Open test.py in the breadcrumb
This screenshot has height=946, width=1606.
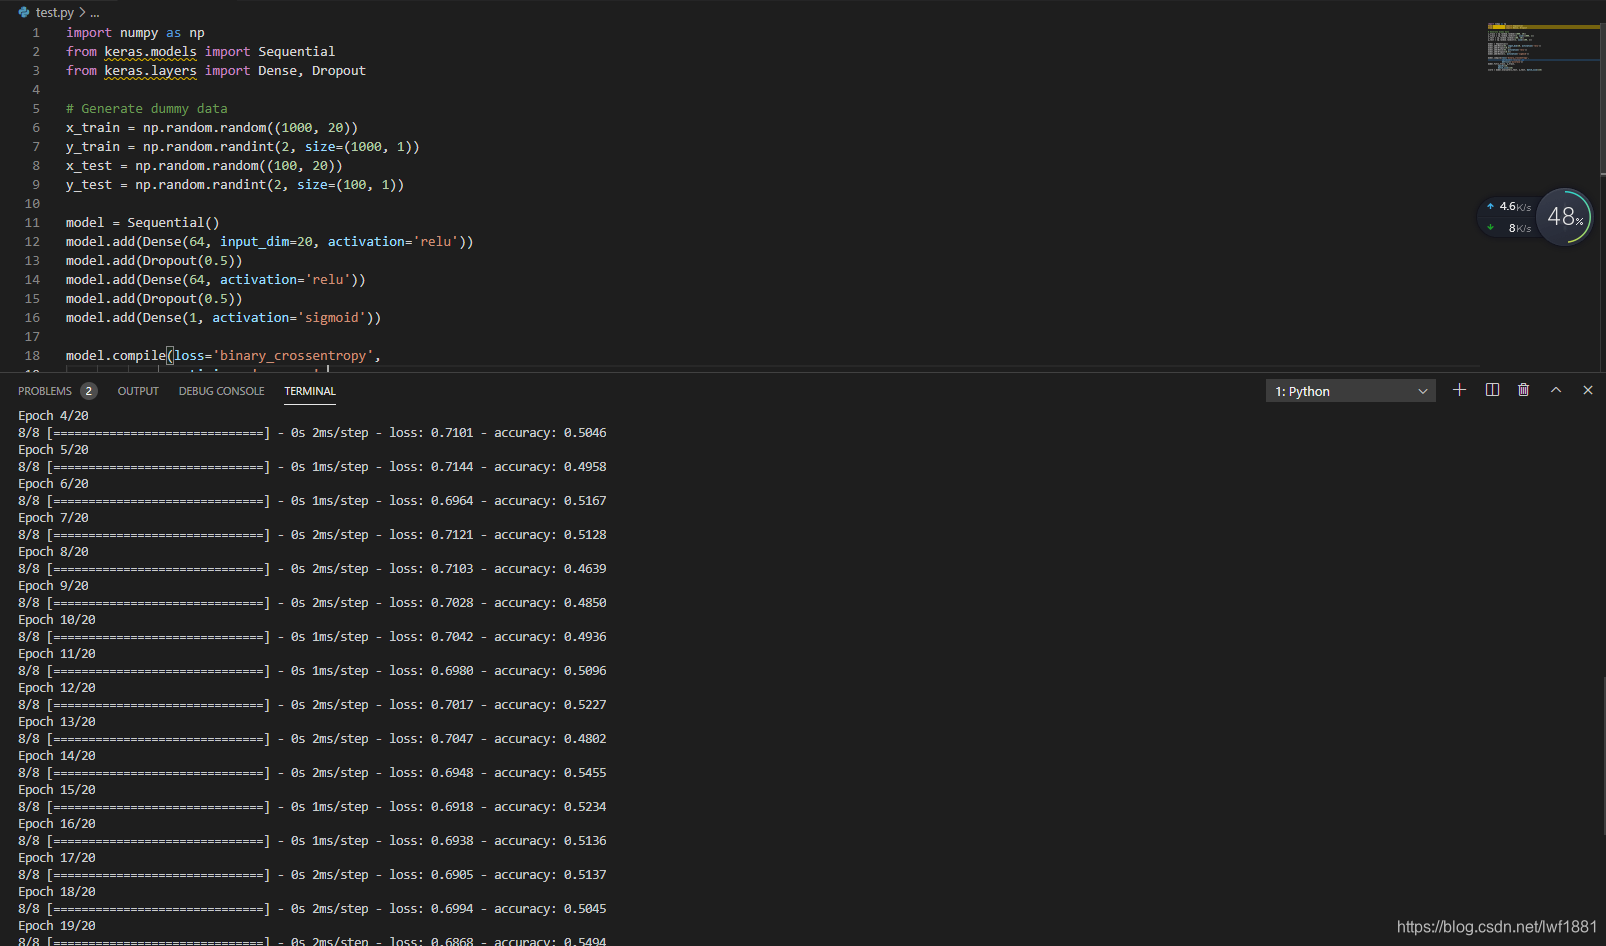54,12
